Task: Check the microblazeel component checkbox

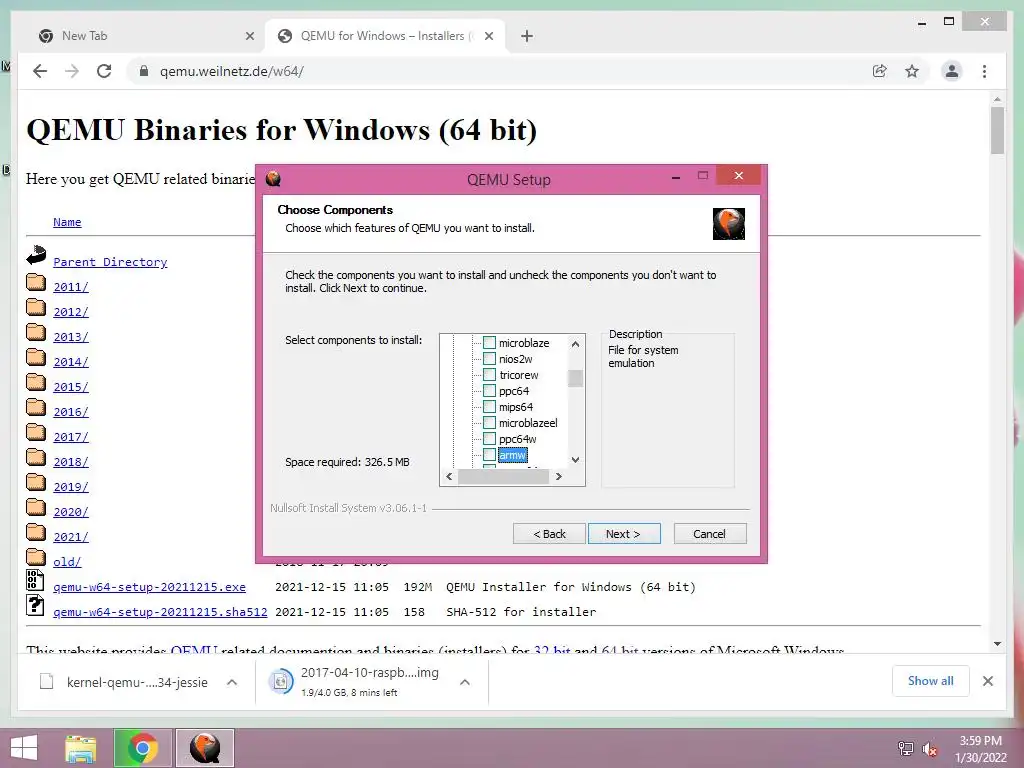Action: pyautogui.click(x=489, y=423)
